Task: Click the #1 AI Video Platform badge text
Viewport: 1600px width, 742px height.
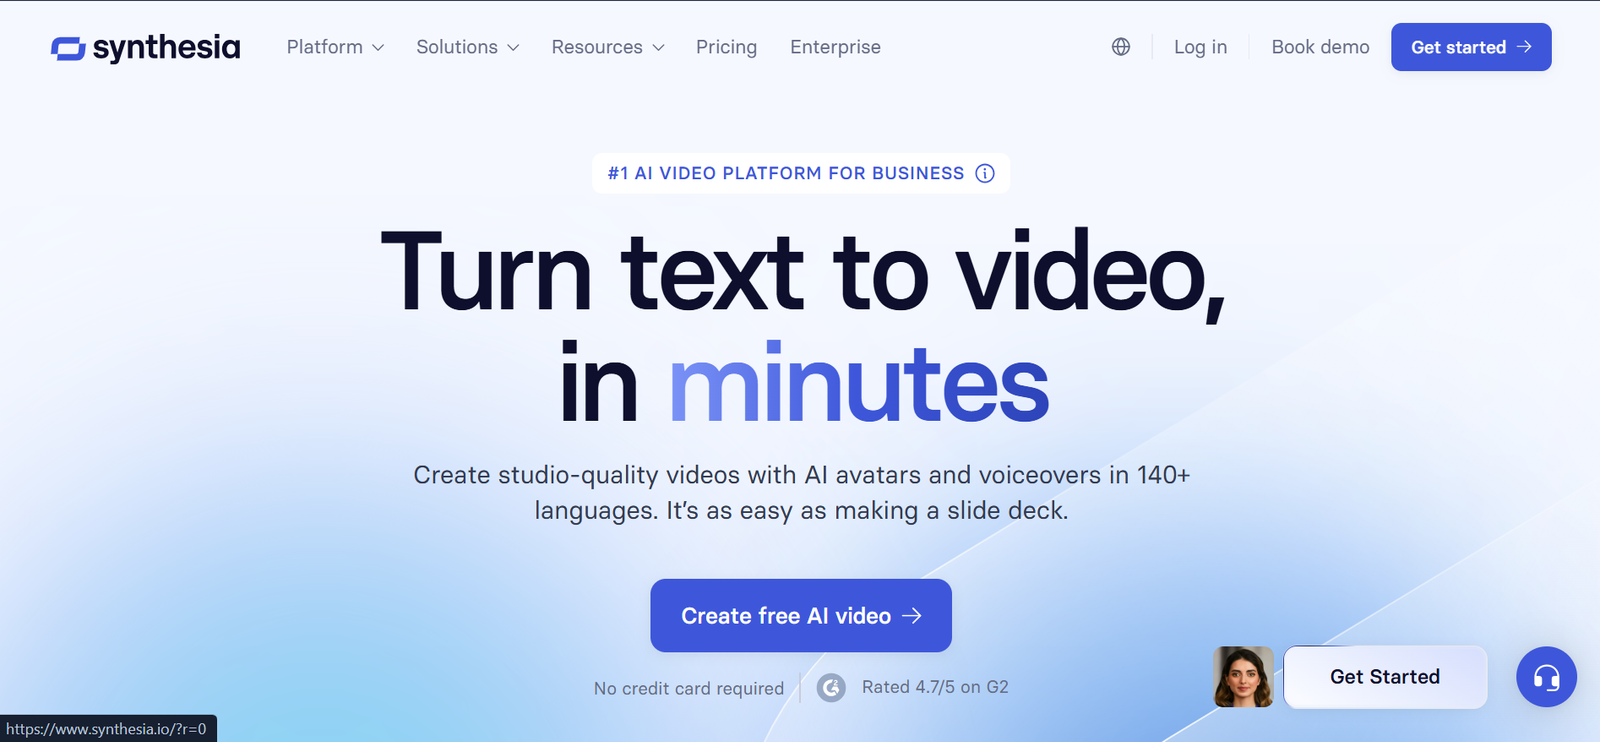Action: click(785, 173)
